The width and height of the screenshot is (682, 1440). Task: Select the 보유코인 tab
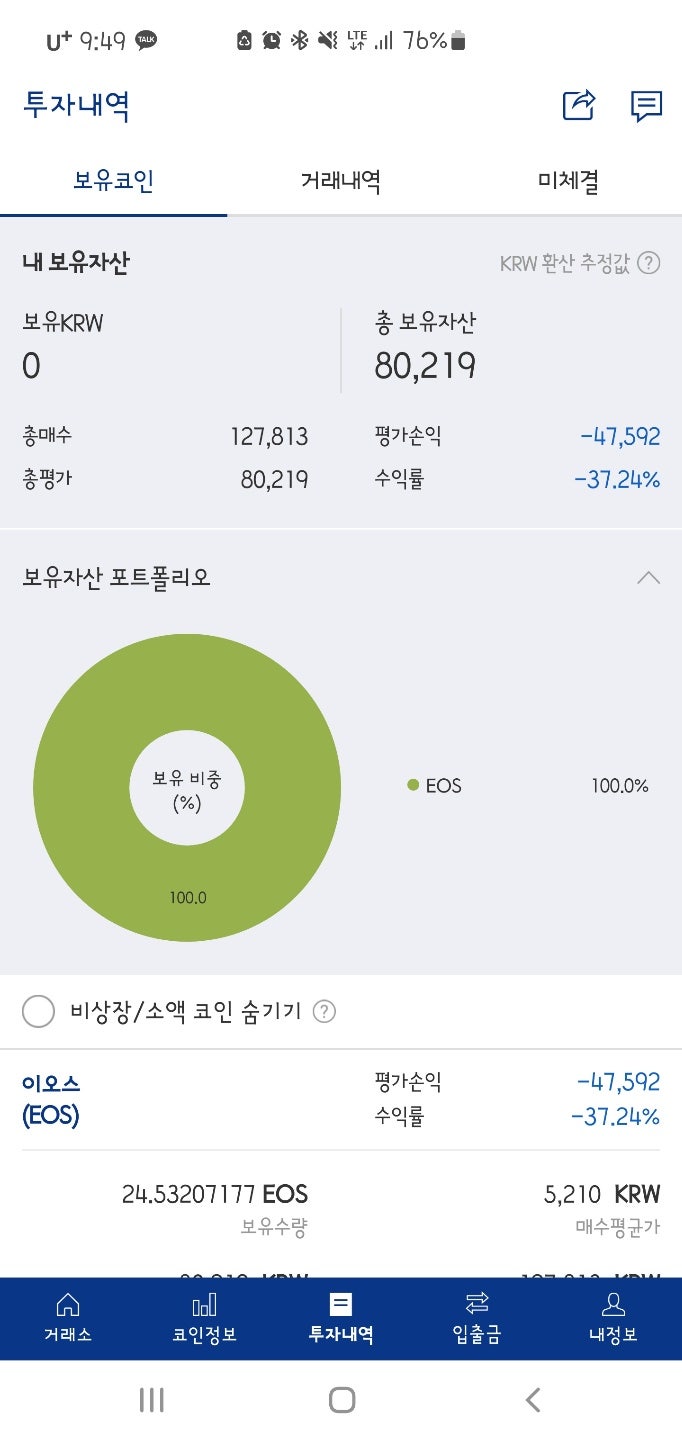click(113, 181)
